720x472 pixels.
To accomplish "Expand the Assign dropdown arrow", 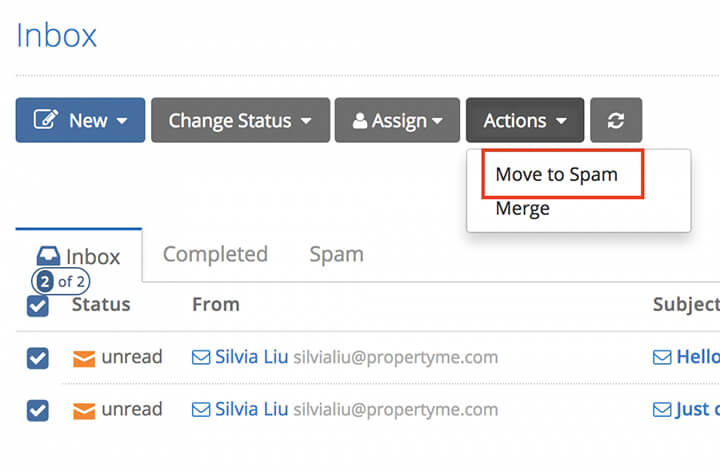I will pos(438,121).
